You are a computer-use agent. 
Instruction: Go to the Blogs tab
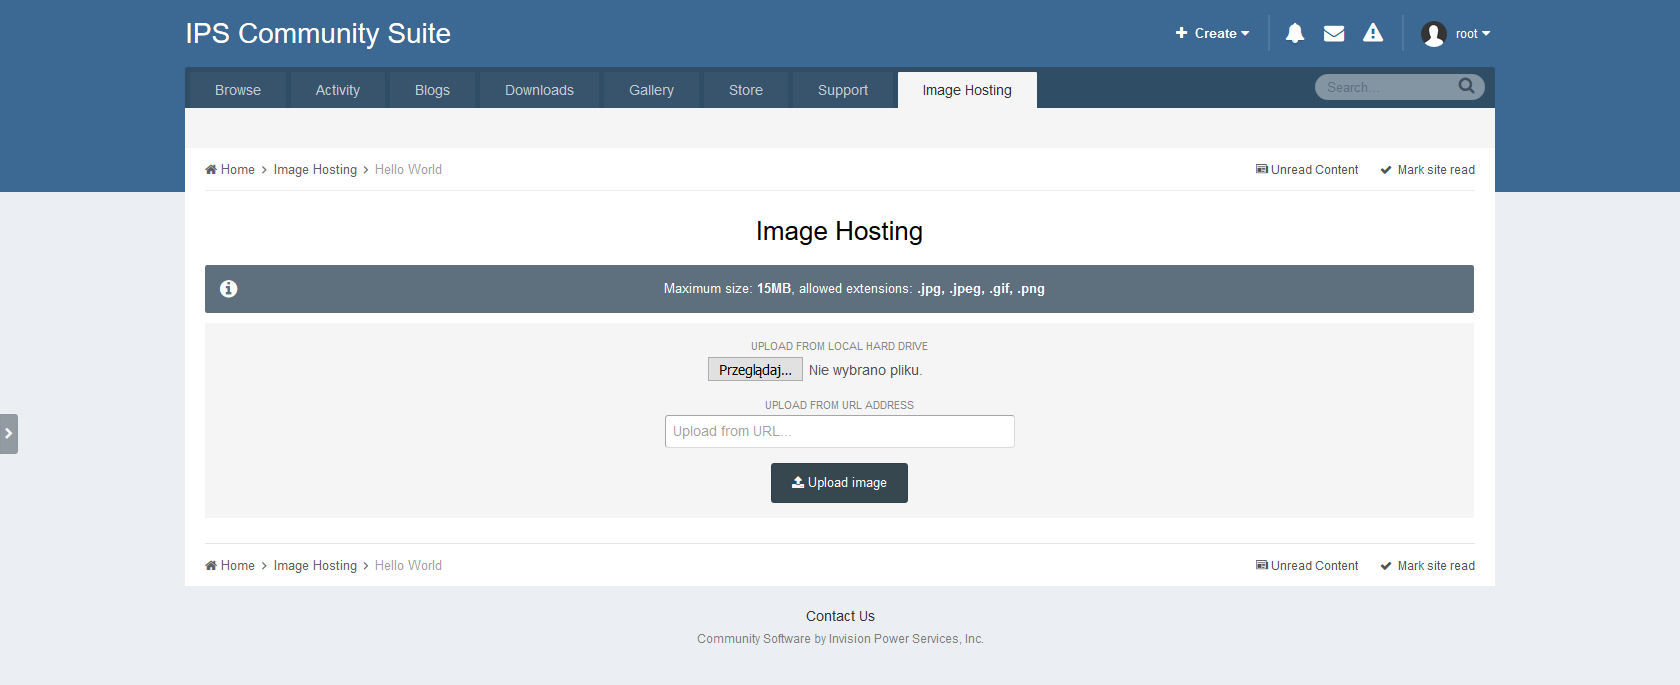[432, 90]
